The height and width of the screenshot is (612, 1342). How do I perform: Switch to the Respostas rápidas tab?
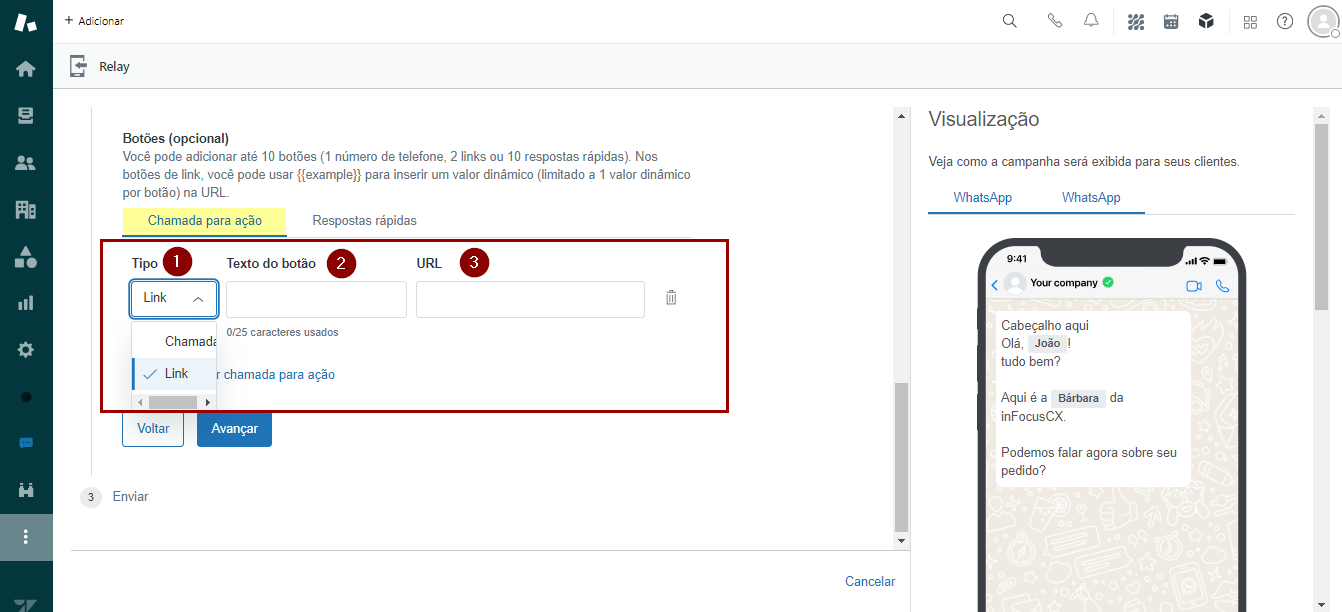364,220
